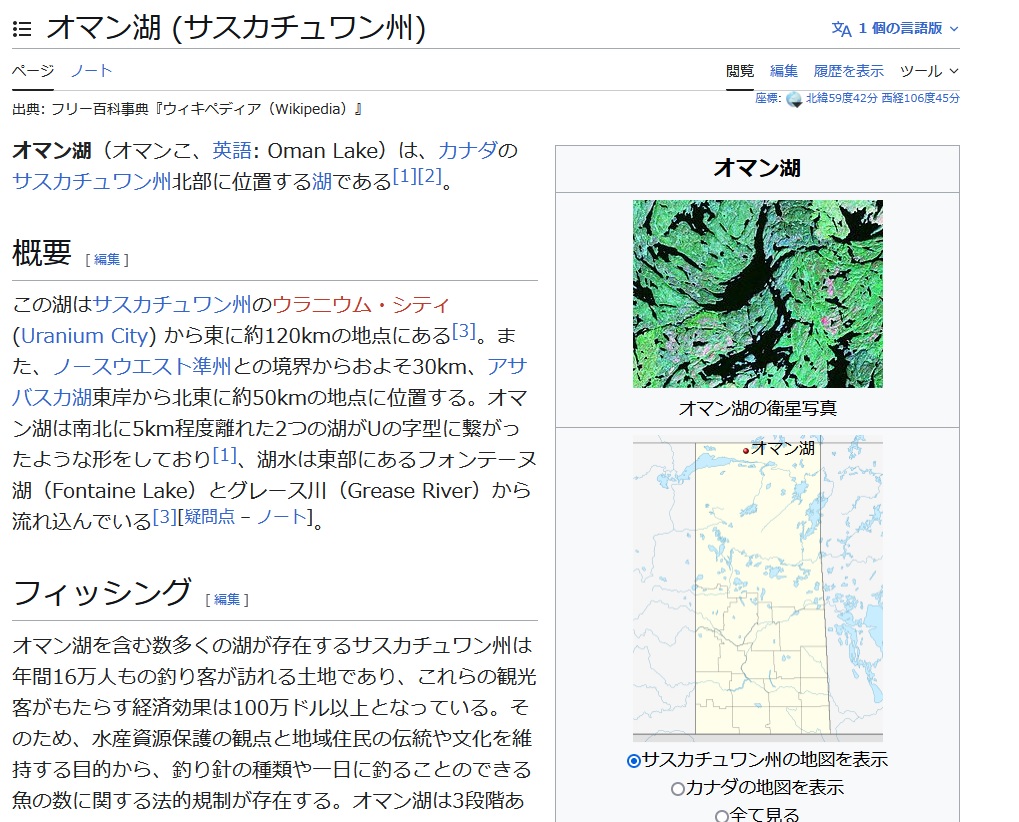1019x822 pixels.
Task: Follow the ウラニウム・シティ red link
Action: 362,305
